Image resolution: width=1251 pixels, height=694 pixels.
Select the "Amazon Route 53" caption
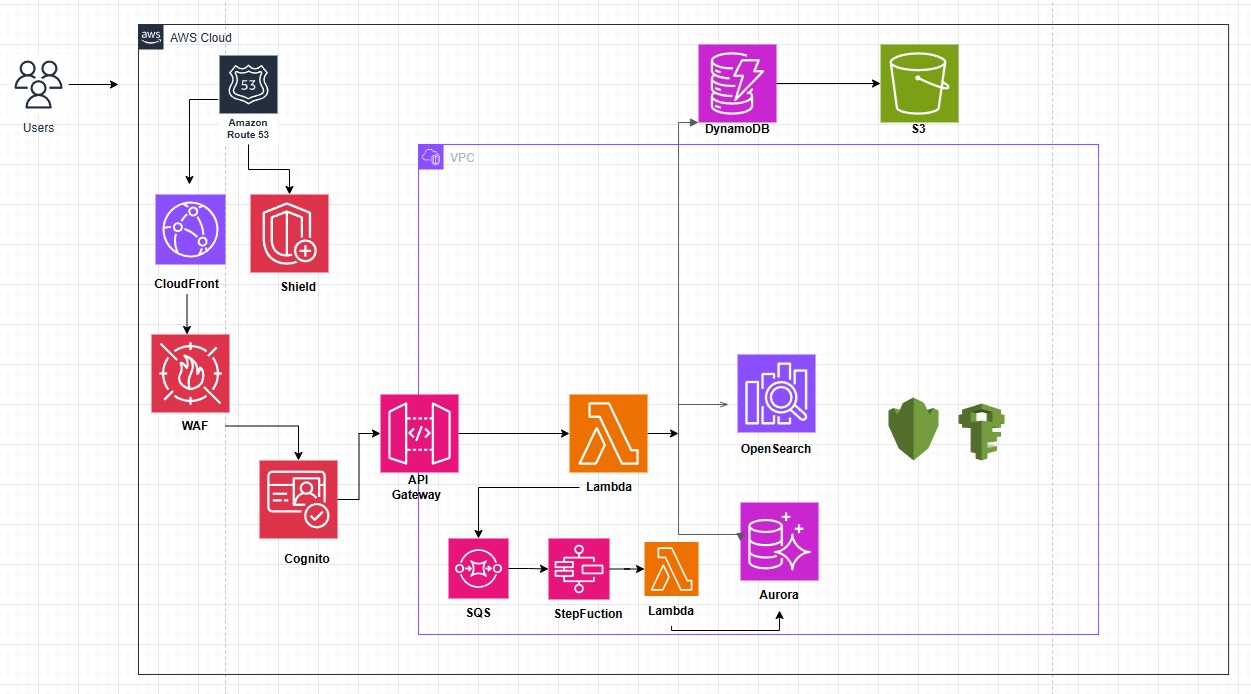pos(249,128)
